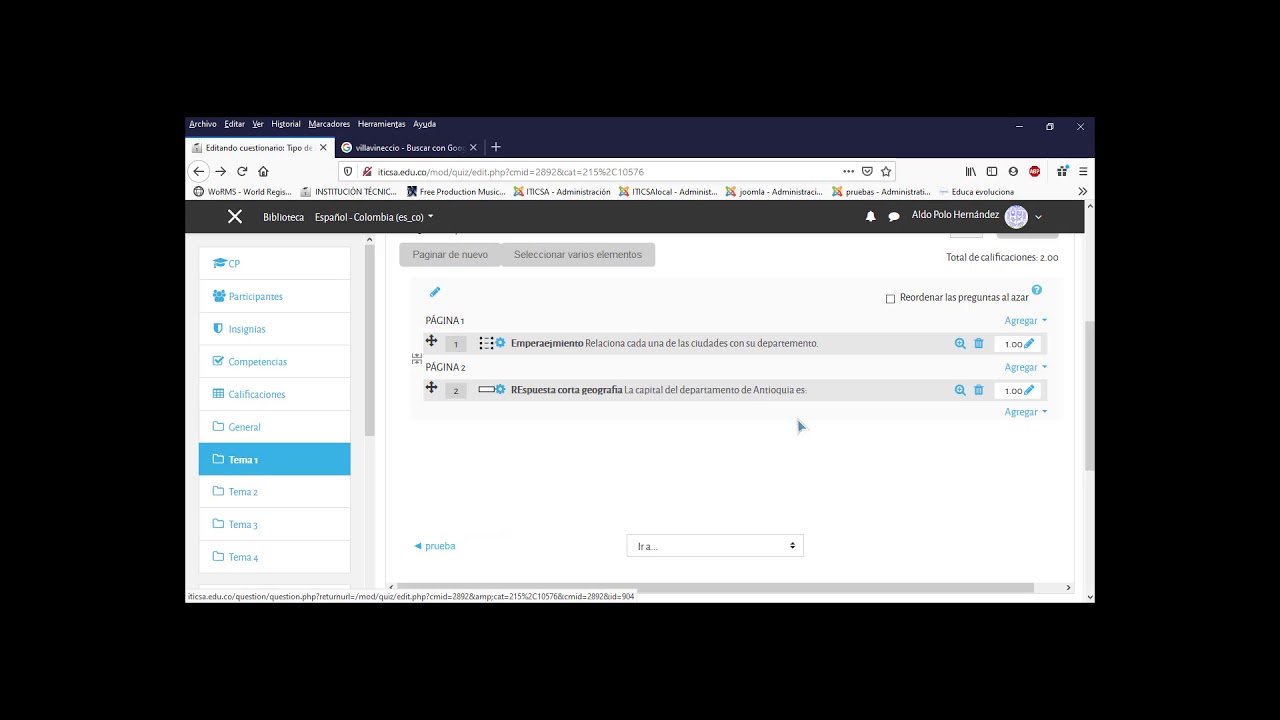Open Editar menu
Screen dimensions: 1280x720
tap(235, 124)
